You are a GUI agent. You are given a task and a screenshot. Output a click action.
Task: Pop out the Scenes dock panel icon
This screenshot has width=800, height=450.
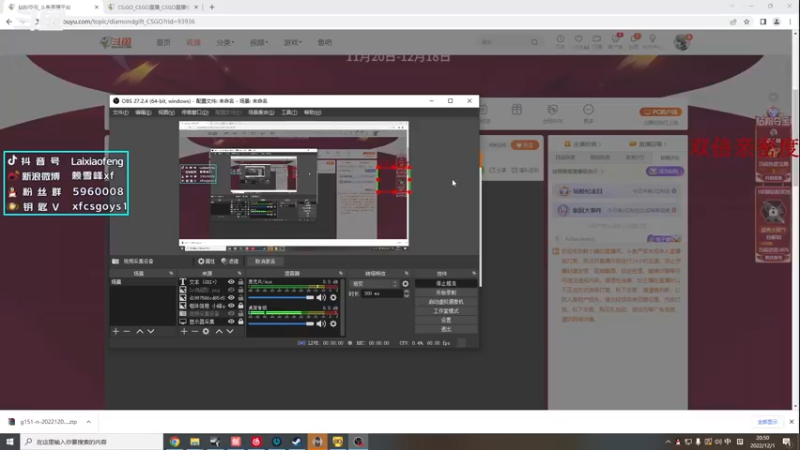pos(171,273)
